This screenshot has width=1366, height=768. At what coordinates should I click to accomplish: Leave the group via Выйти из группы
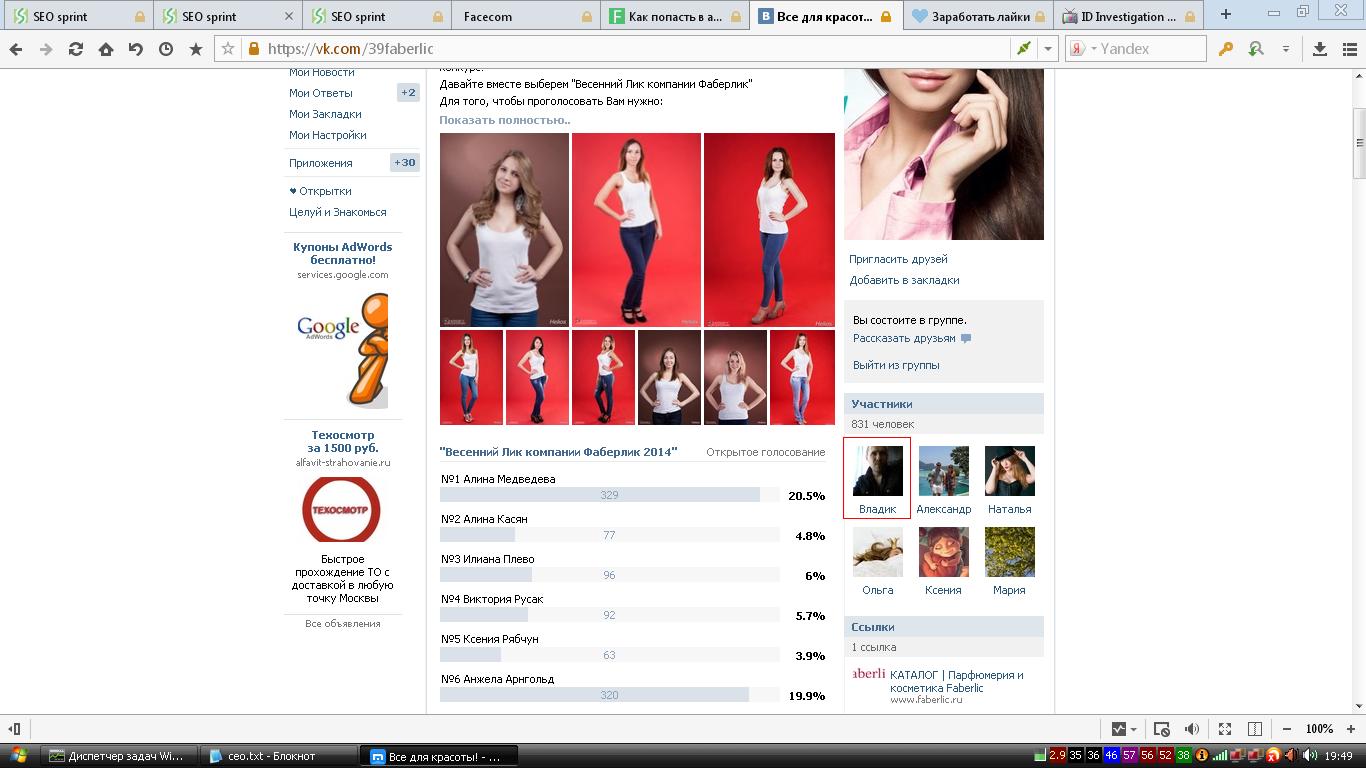click(x=896, y=365)
